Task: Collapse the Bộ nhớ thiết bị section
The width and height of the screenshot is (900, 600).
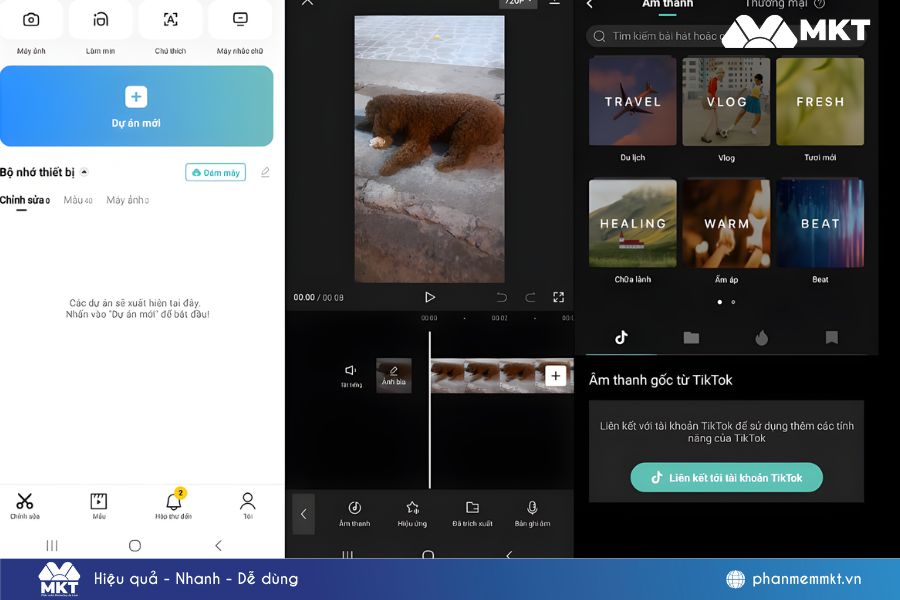Action: pyautogui.click(x=82, y=171)
